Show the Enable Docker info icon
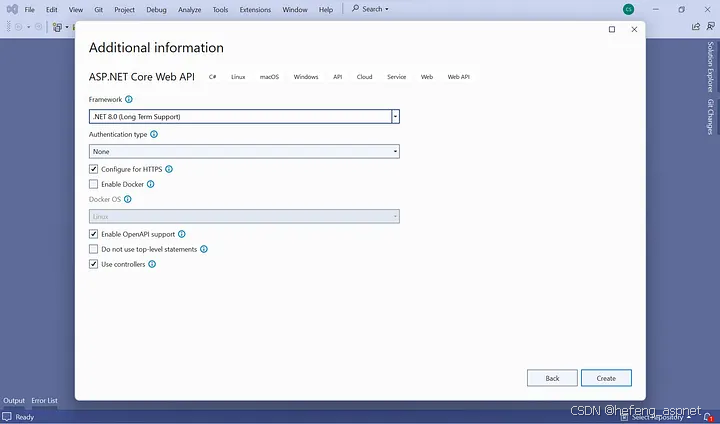Image resolution: width=720 pixels, height=424 pixels. tap(151, 184)
